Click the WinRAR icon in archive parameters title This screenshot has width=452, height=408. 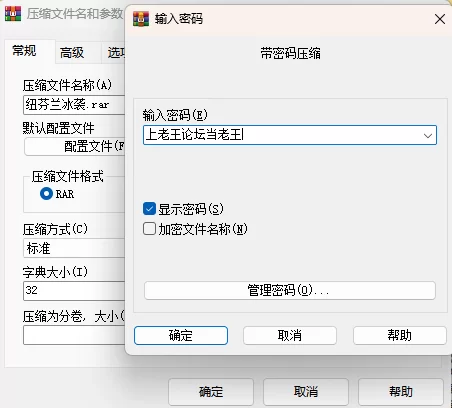pyautogui.click(x=13, y=14)
